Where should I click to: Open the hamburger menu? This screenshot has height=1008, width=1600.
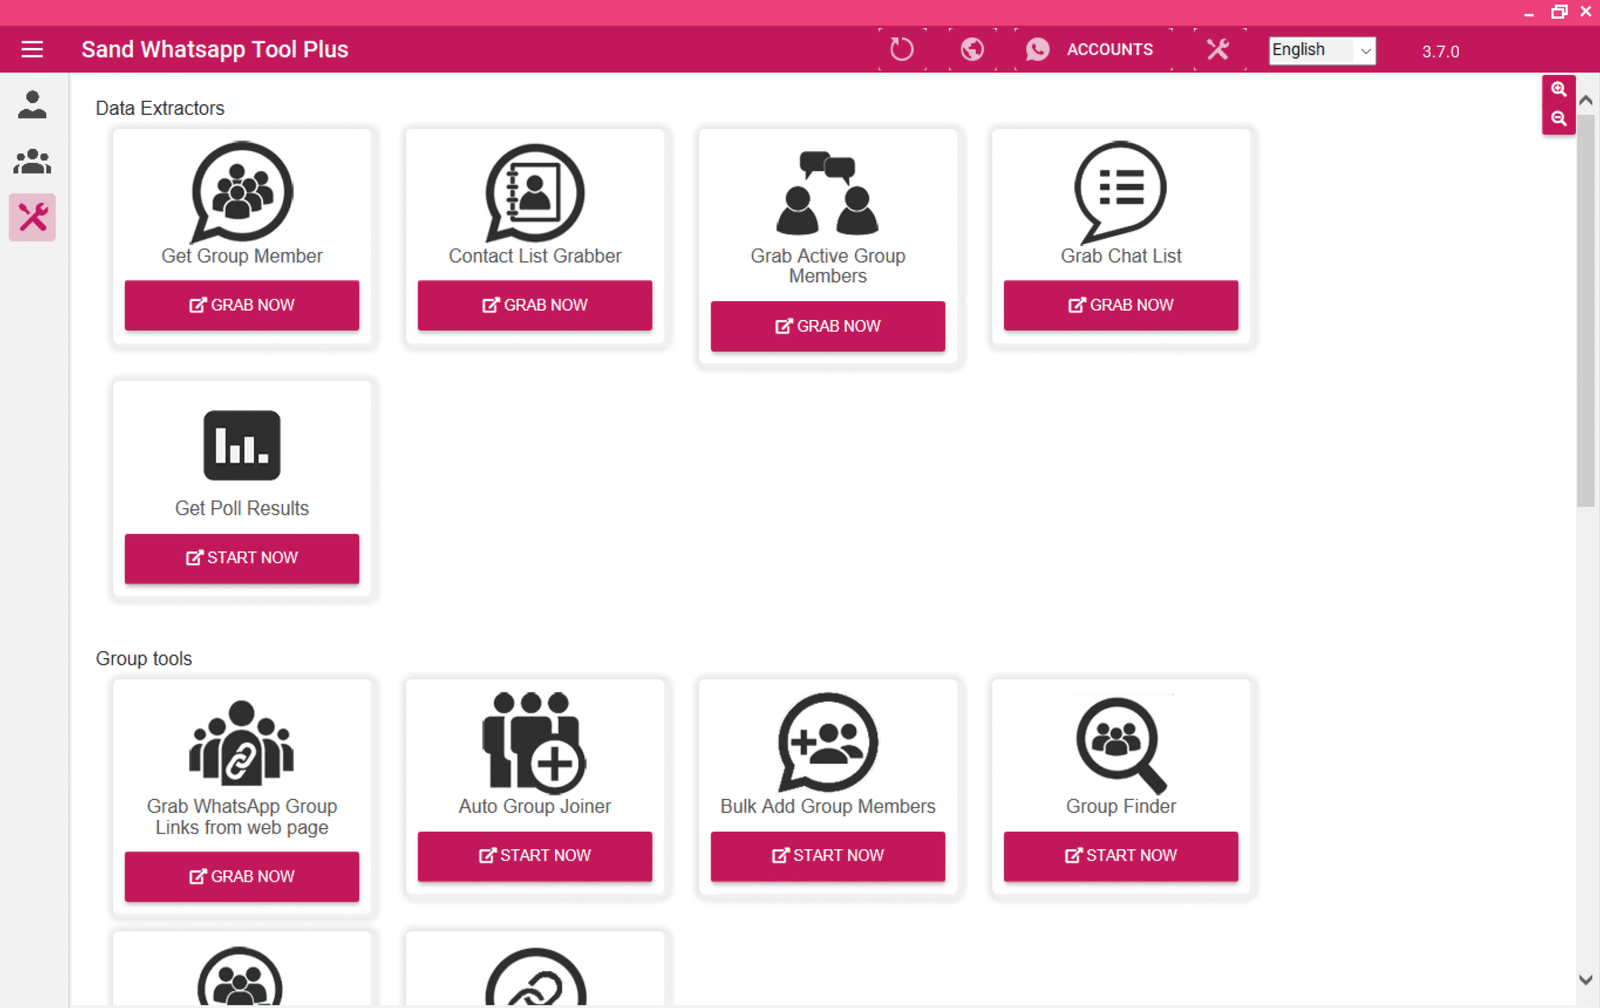32,49
